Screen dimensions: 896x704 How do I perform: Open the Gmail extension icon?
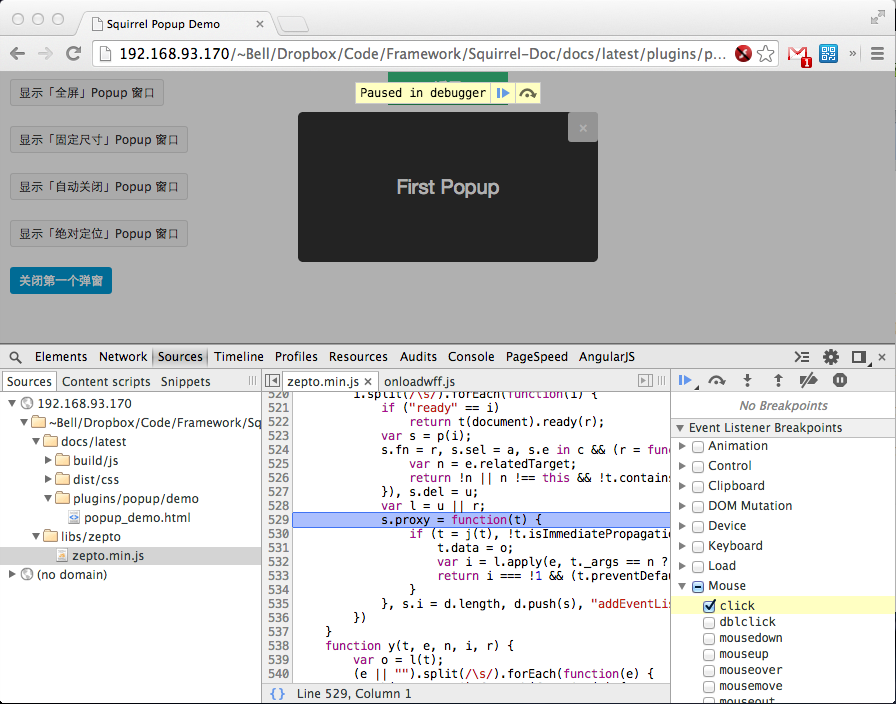(x=799, y=55)
